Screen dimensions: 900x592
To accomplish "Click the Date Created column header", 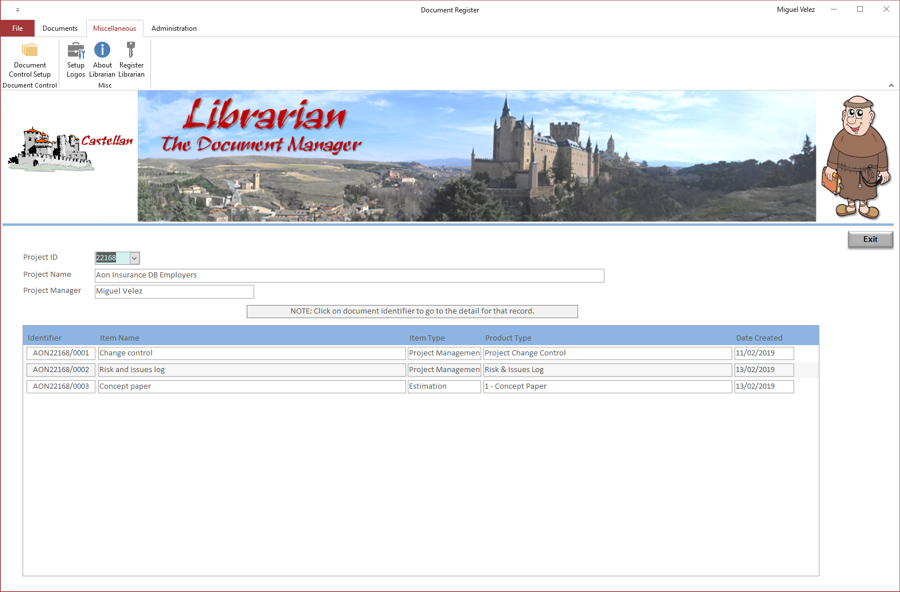I will tap(759, 338).
